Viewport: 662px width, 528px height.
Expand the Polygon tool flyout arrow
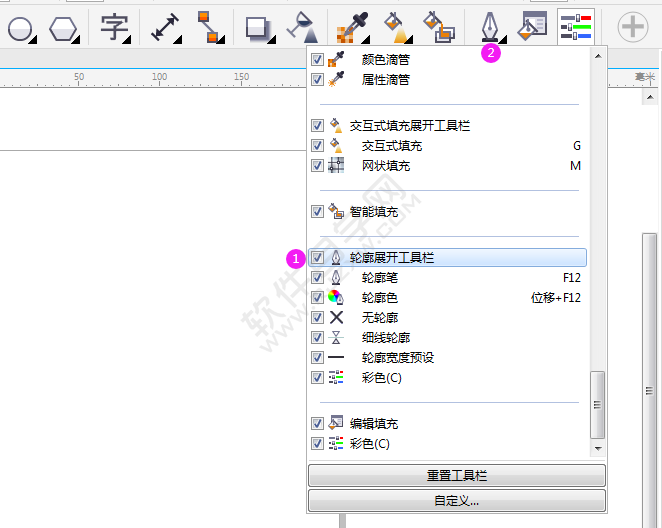pos(76,40)
